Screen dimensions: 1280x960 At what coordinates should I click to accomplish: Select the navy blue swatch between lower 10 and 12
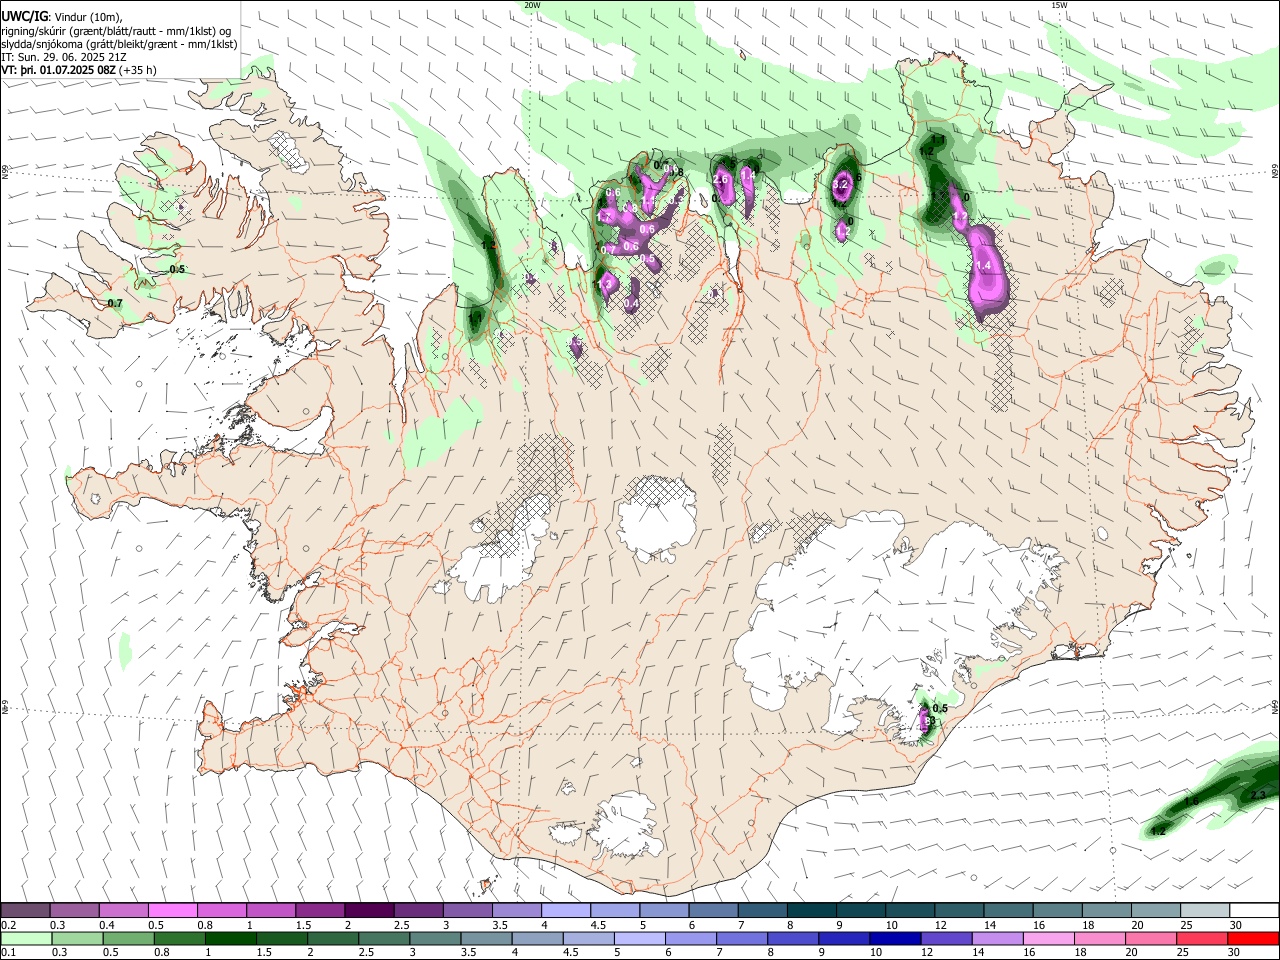(893, 939)
